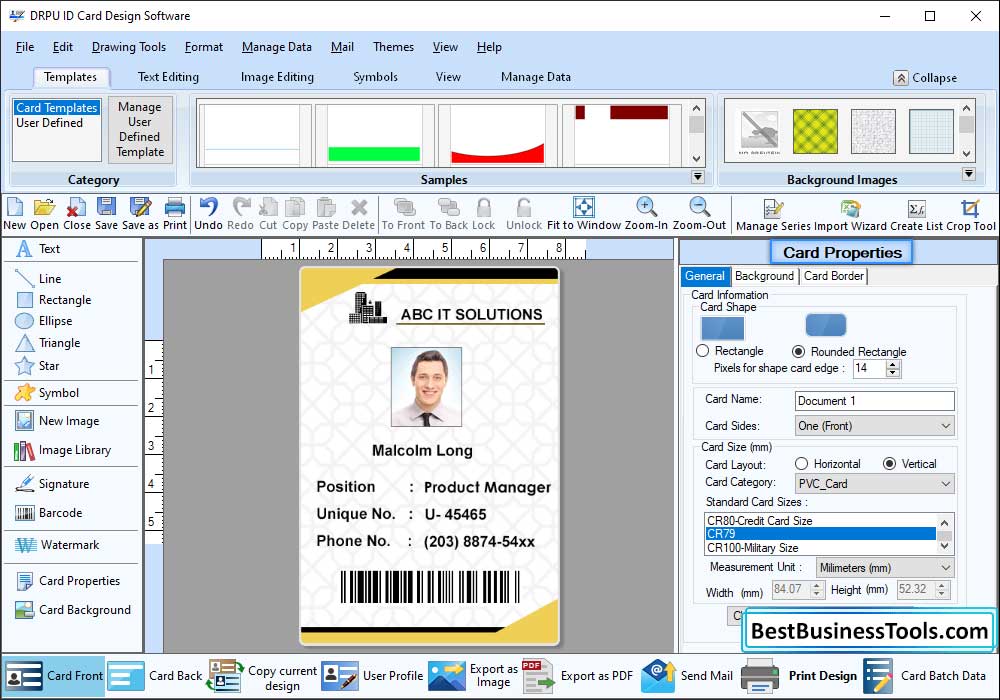Open a file with the Open icon
1000x700 pixels.
44,214
